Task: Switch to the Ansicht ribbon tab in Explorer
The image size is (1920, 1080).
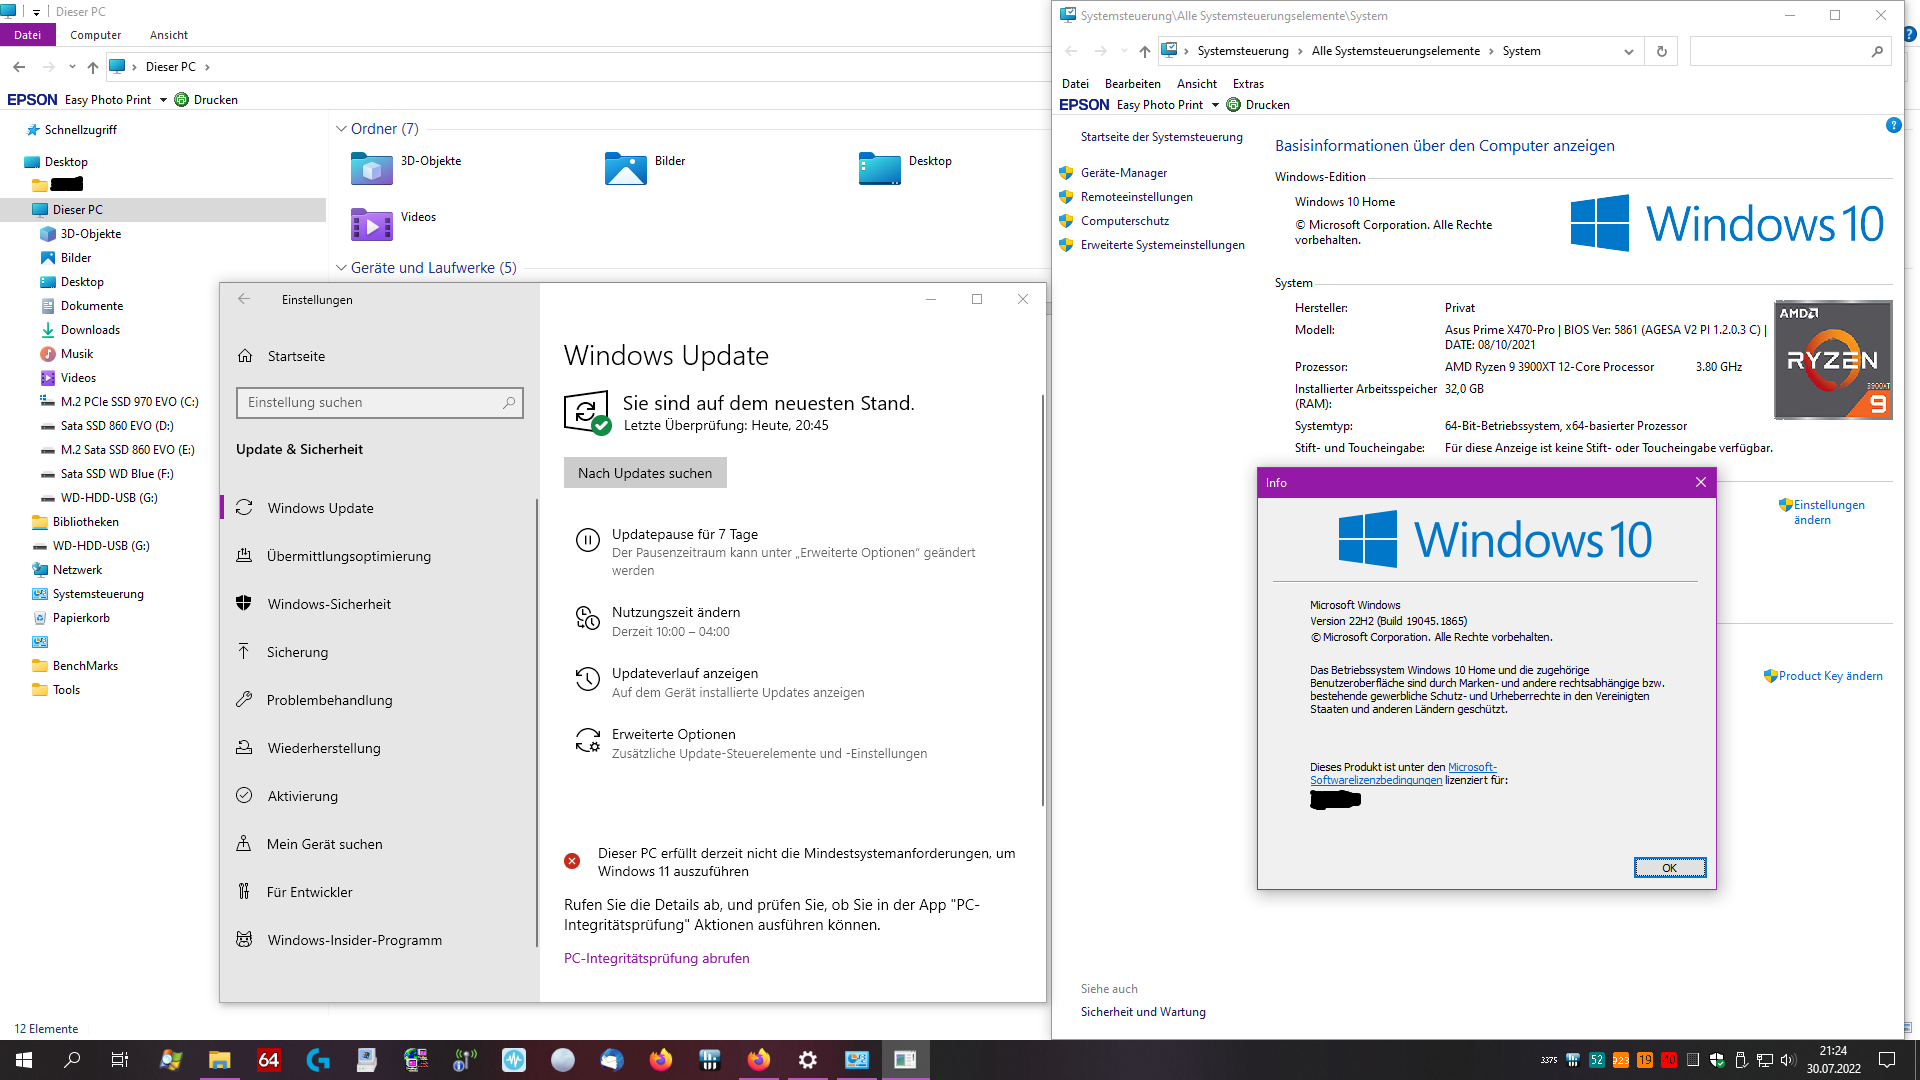Action: tap(168, 35)
